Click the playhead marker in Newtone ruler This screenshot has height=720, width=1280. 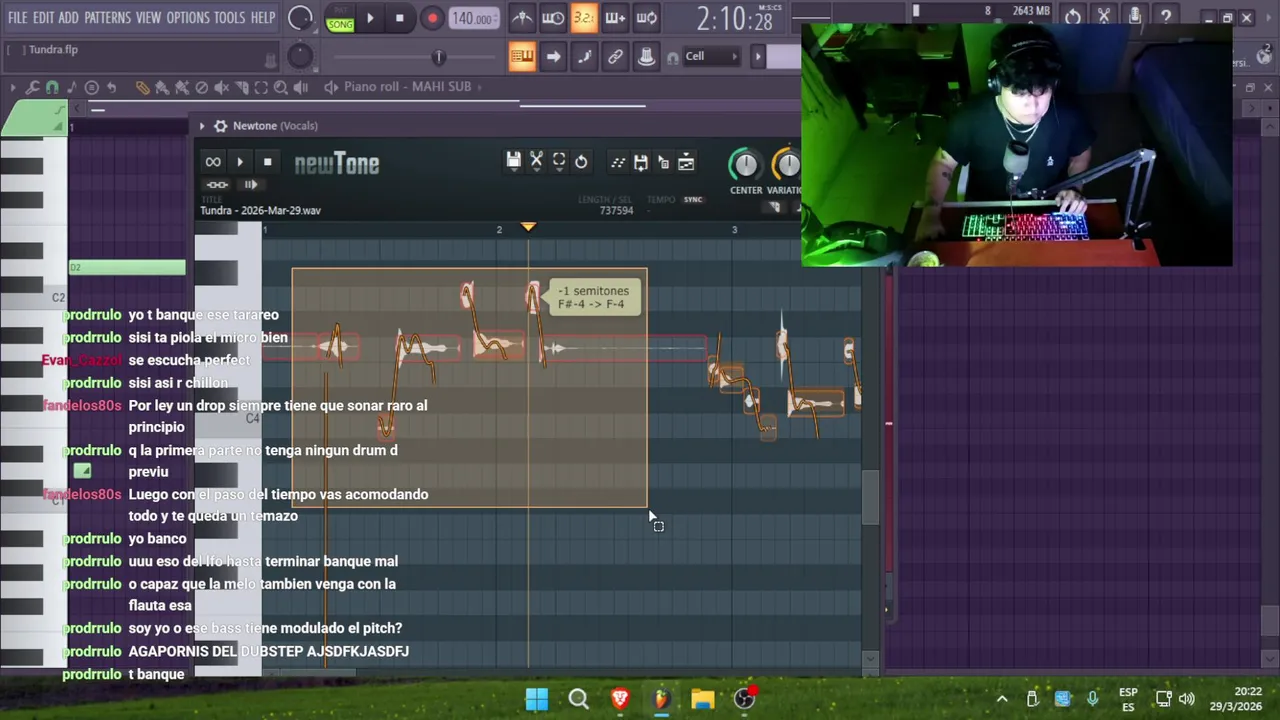(x=528, y=228)
